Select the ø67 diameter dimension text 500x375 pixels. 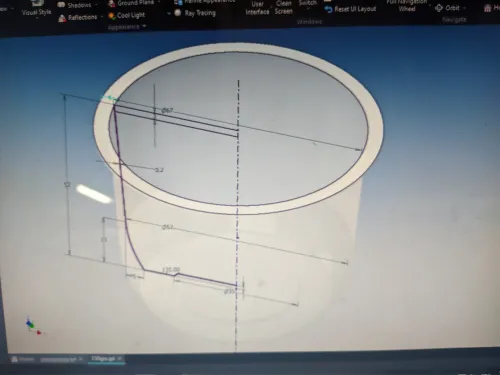click(167, 110)
